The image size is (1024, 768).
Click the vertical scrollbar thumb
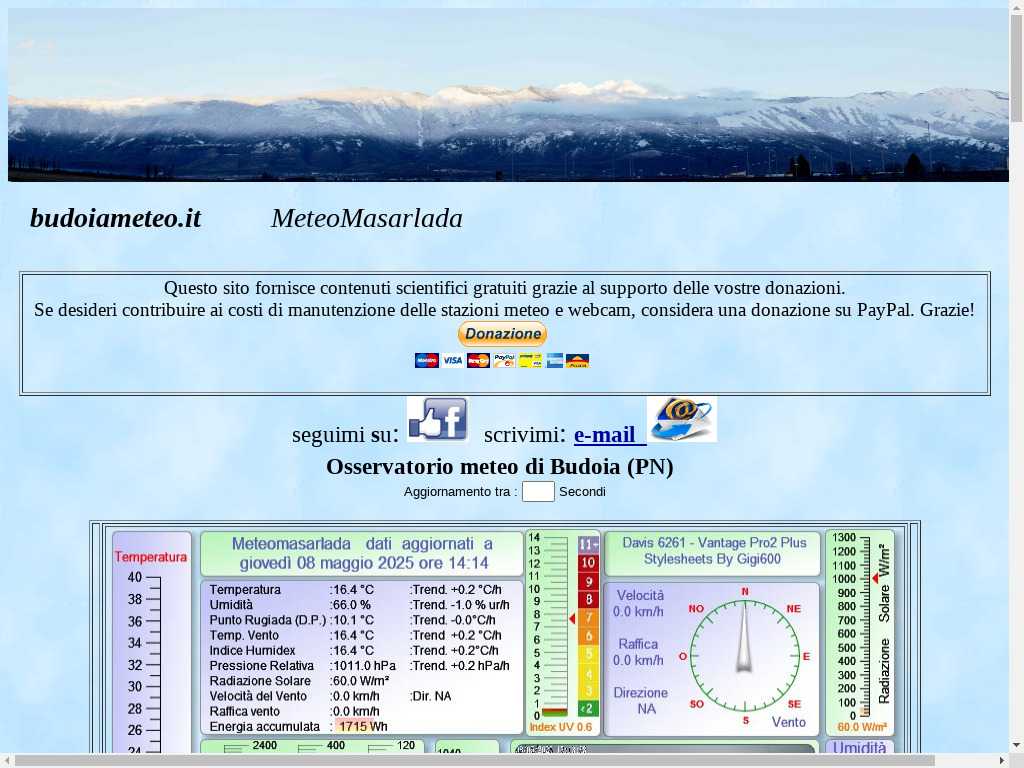(1017, 67)
